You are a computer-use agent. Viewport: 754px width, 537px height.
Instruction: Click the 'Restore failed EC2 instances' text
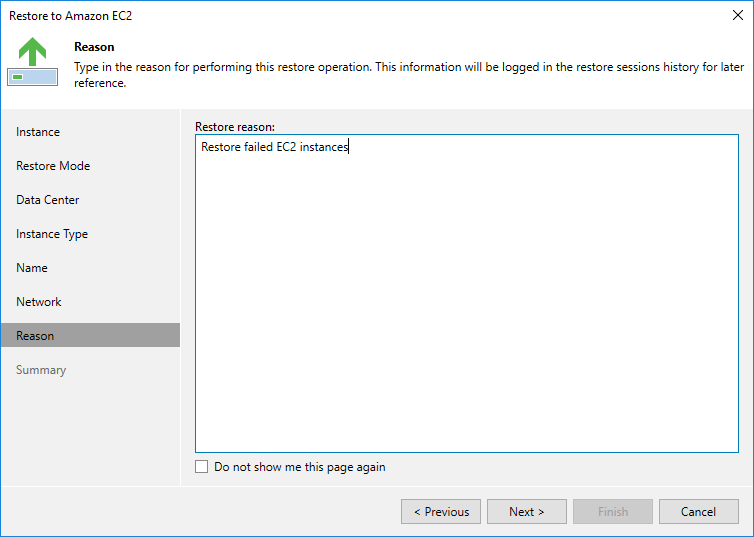[x=275, y=148]
